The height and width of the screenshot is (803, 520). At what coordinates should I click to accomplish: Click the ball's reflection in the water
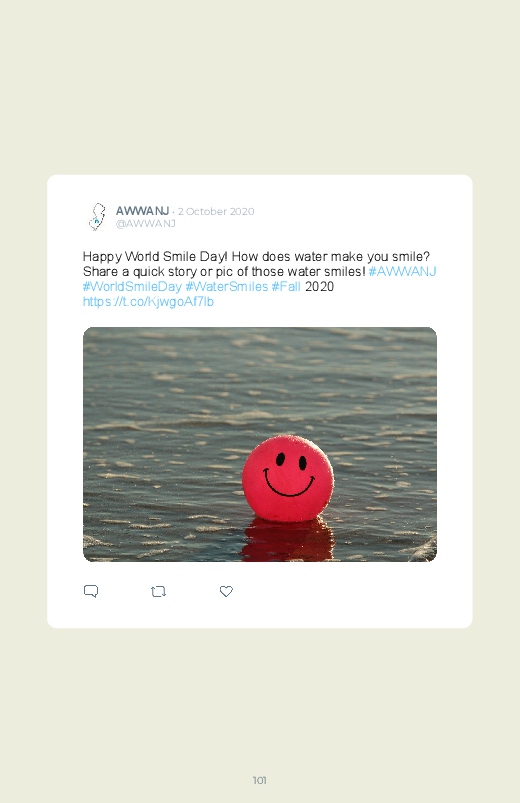[x=287, y=540]
